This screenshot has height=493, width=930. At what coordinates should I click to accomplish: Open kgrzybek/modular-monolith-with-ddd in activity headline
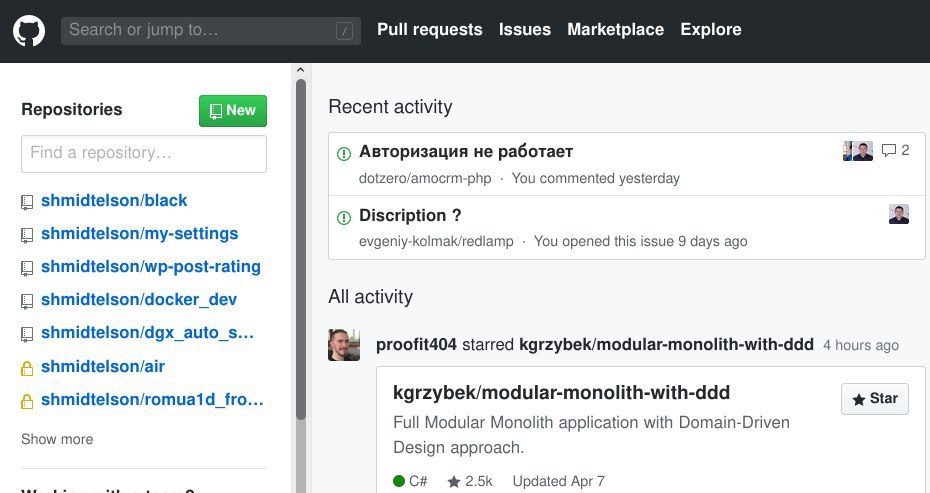pyautogui.click(x=666, y=345)
